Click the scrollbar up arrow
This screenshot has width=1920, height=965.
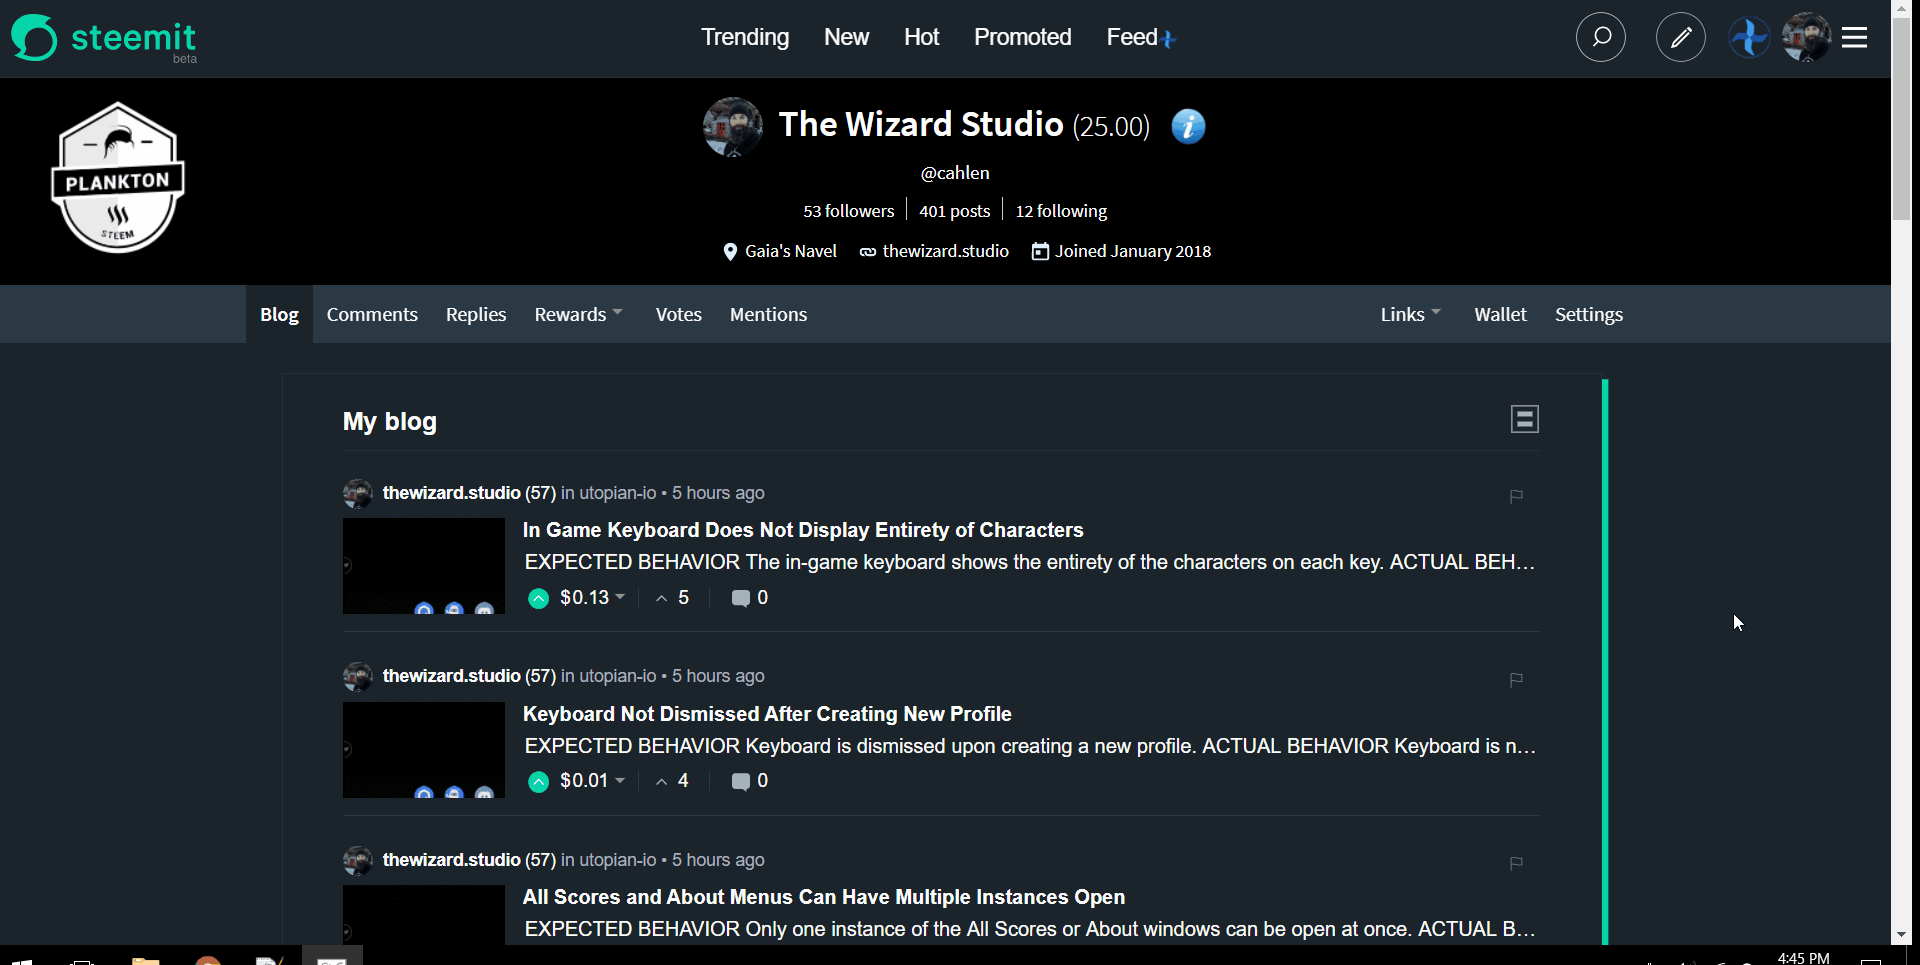1901,8
